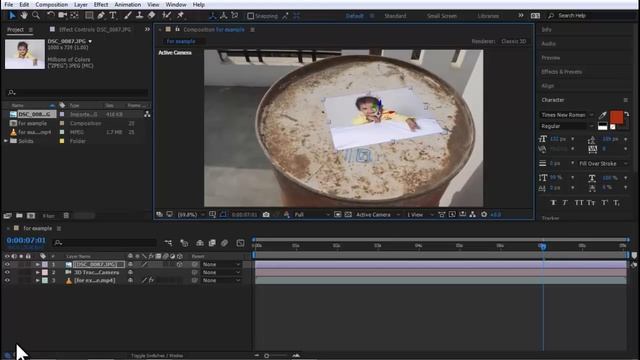The width and height of the screenshot is (640, 360).
Task: Toggle 3D layer switch for DSC_0087.JPG
Action: [180, 264]
